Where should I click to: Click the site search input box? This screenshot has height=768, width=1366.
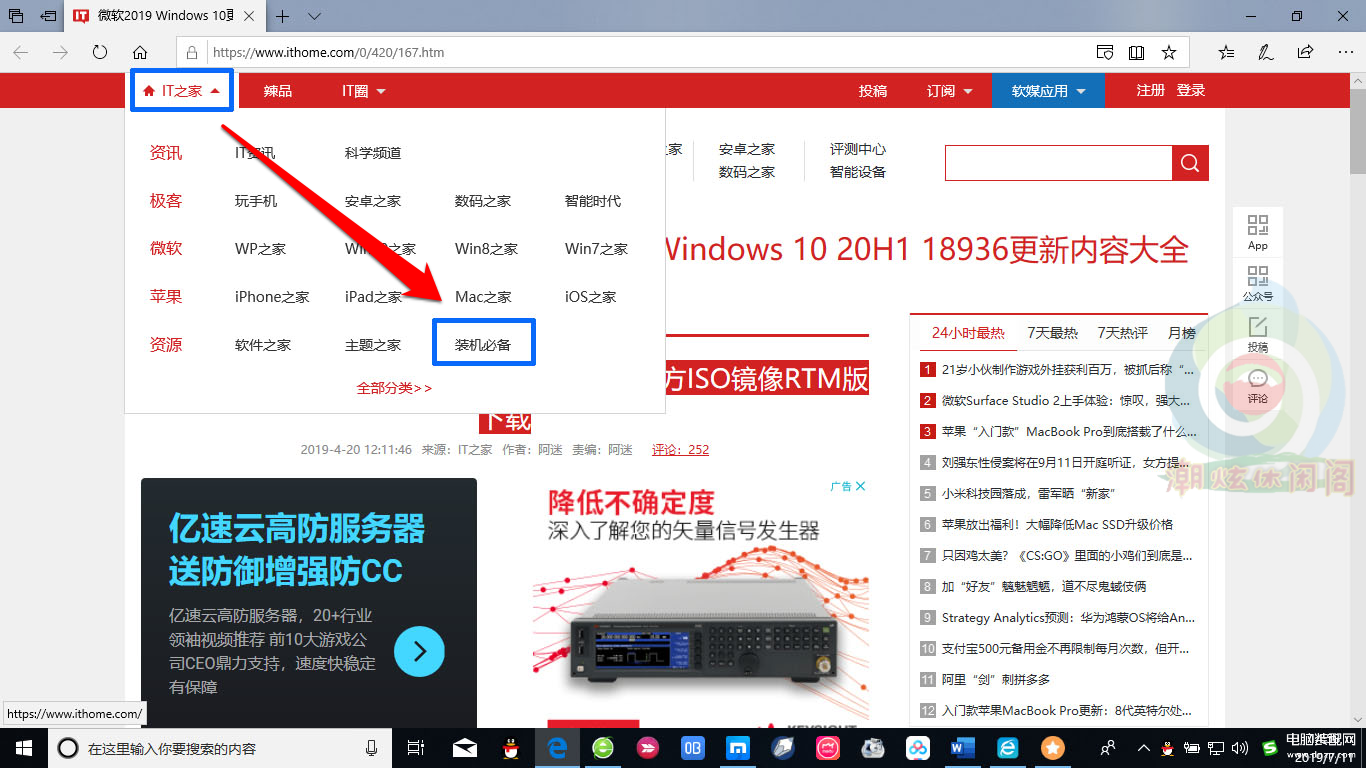(x=1058, y=163)
